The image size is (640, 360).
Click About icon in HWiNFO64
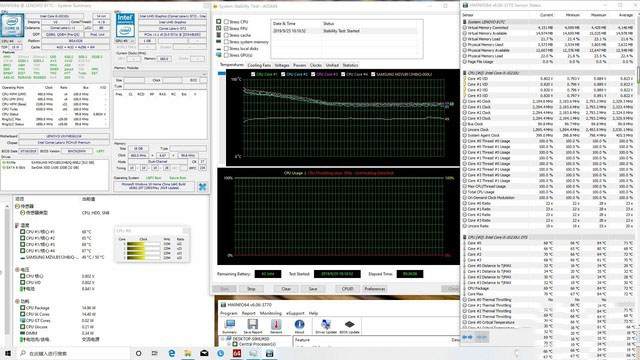299,325
